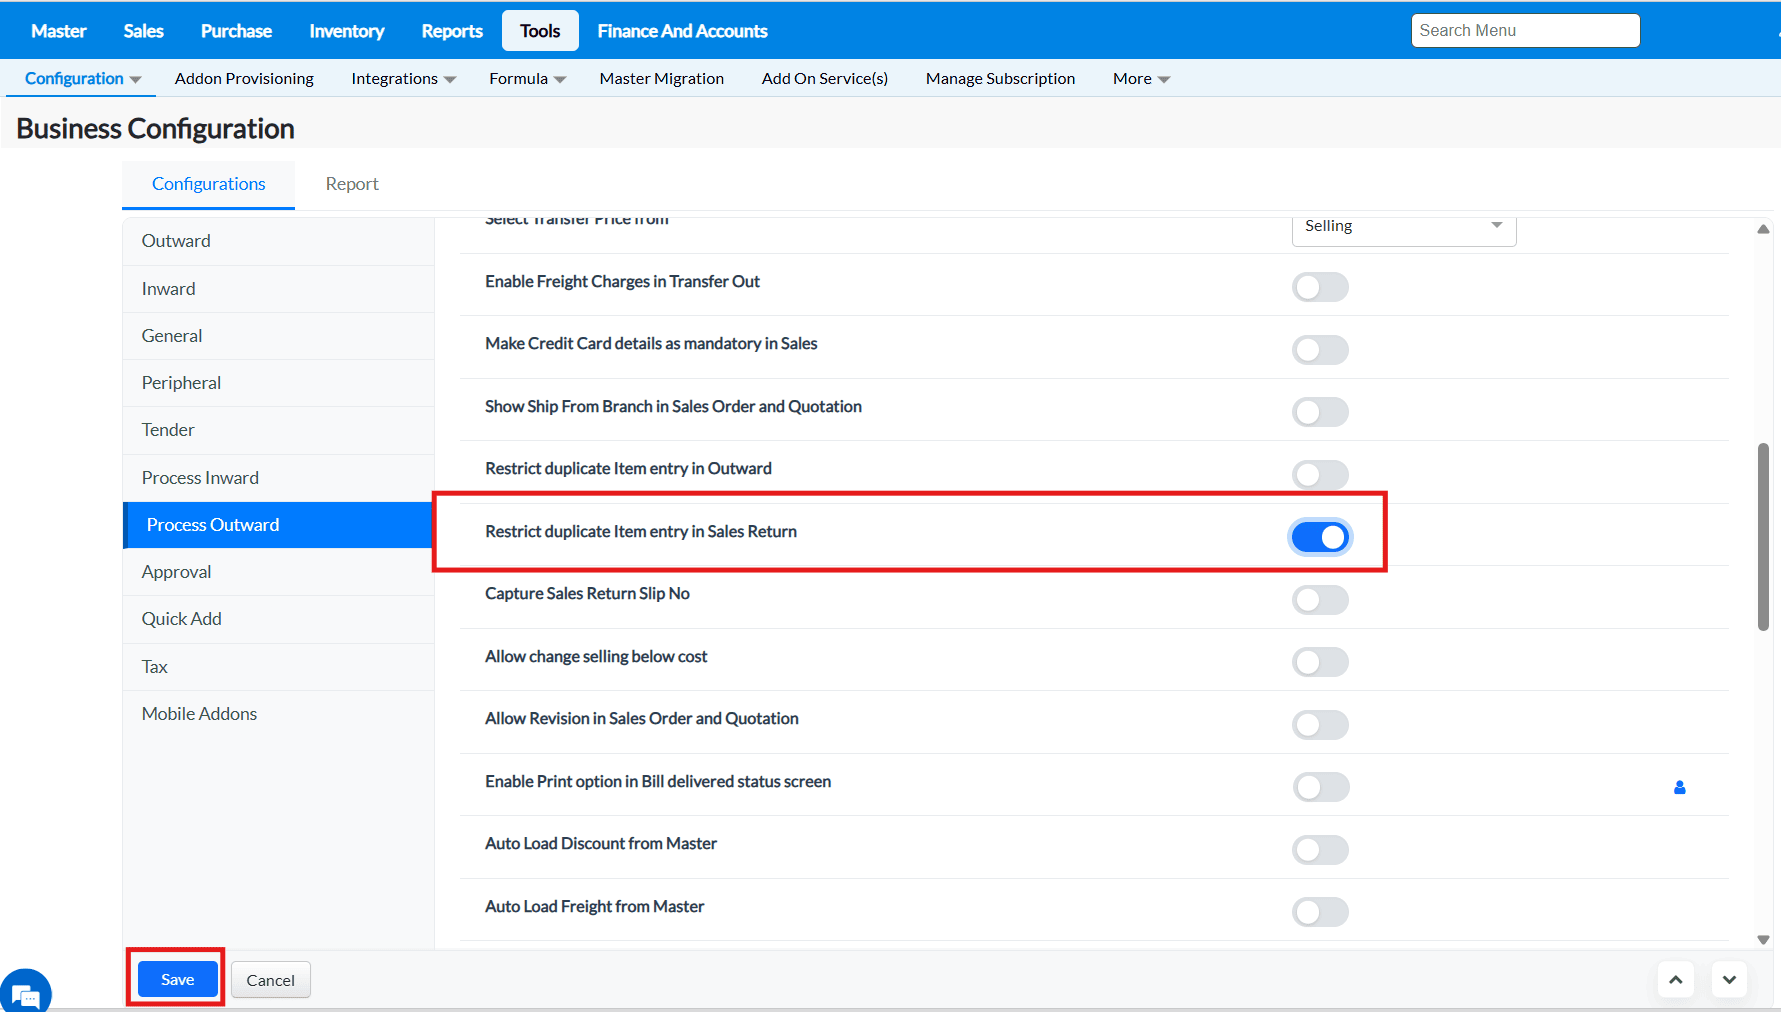The image size is (1781, 1012).
Task: Open the More dropdown menu
Action: click(x=1141, y=79)
